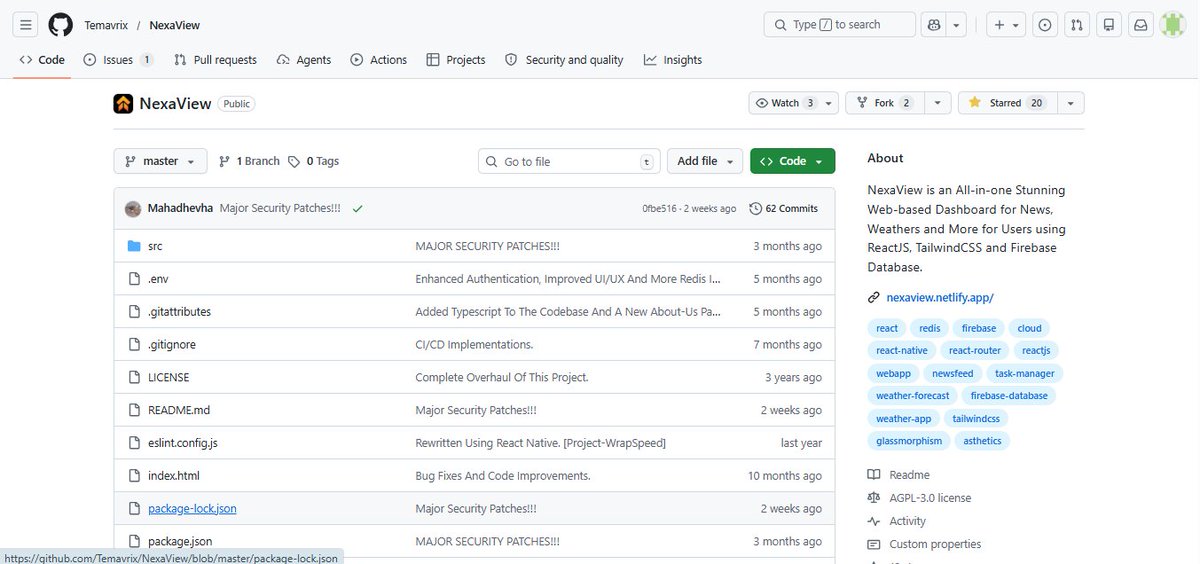Toggle the Starred button
Viewport: 1200px width, 564px height.
coord(1006,103)
